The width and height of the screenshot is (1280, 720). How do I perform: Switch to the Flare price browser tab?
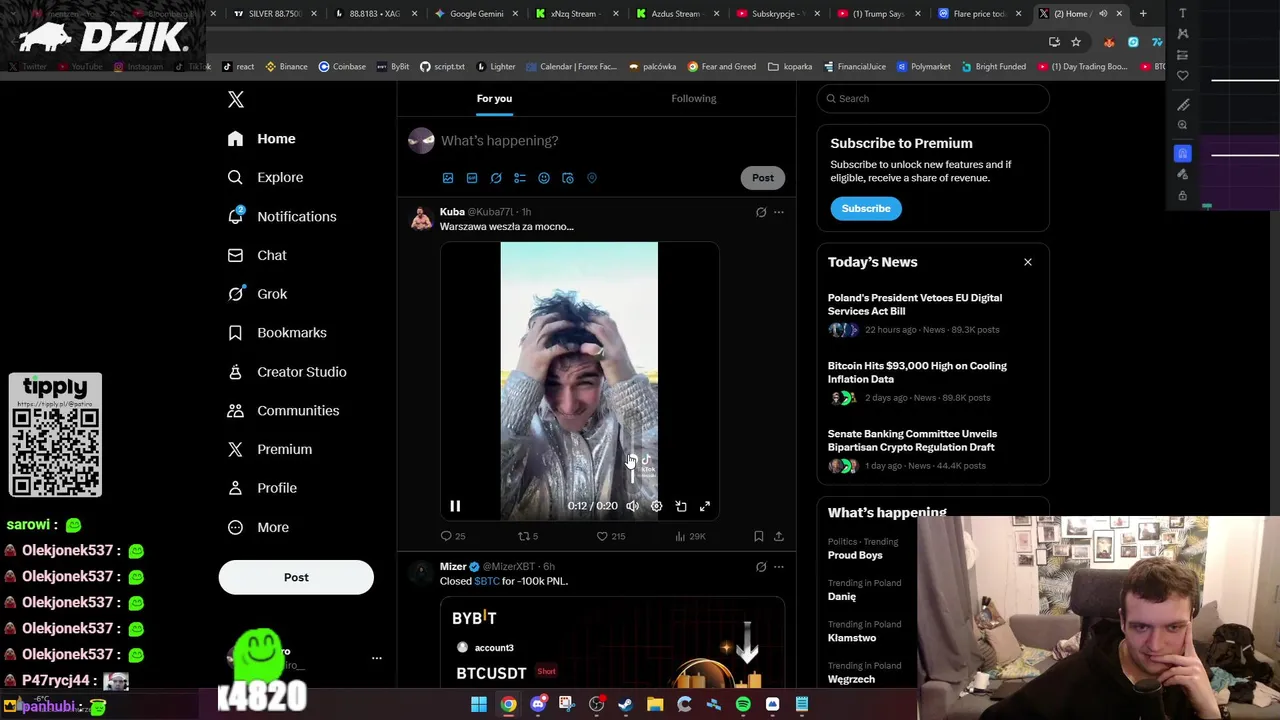(980, 14)
